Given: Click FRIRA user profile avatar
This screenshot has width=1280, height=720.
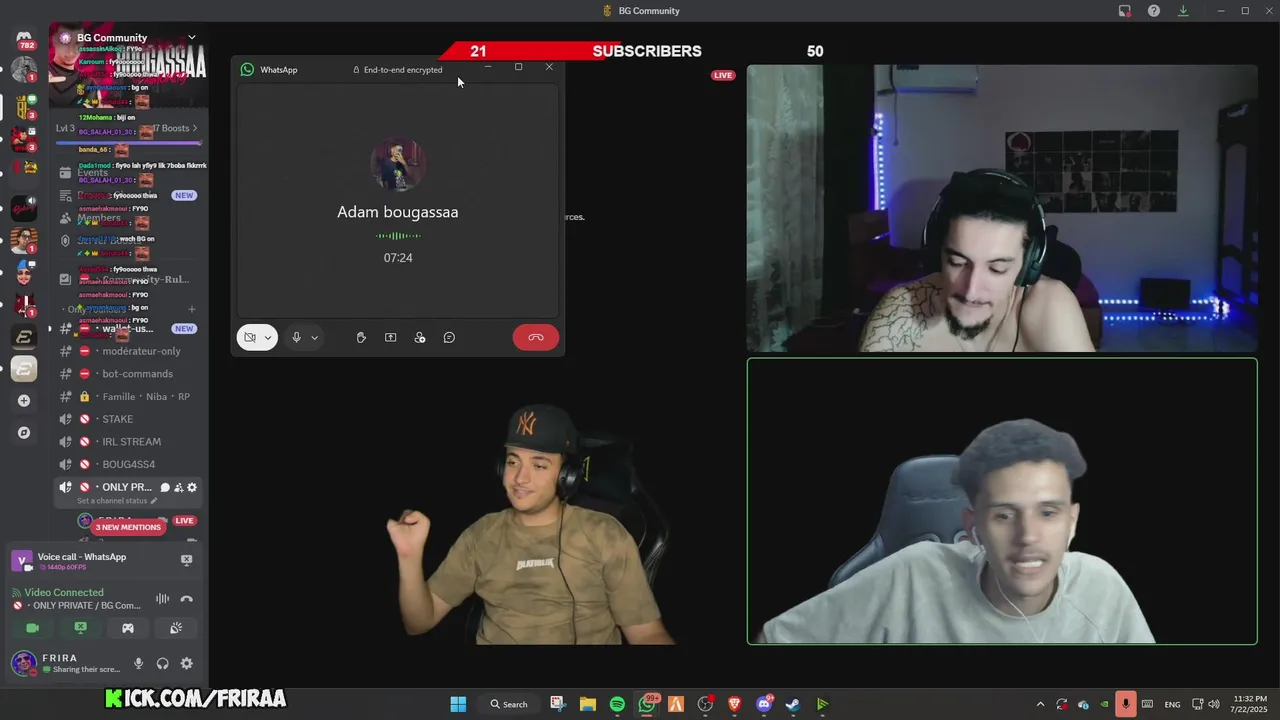Looking at the screenshot, I should coord(24,663).
